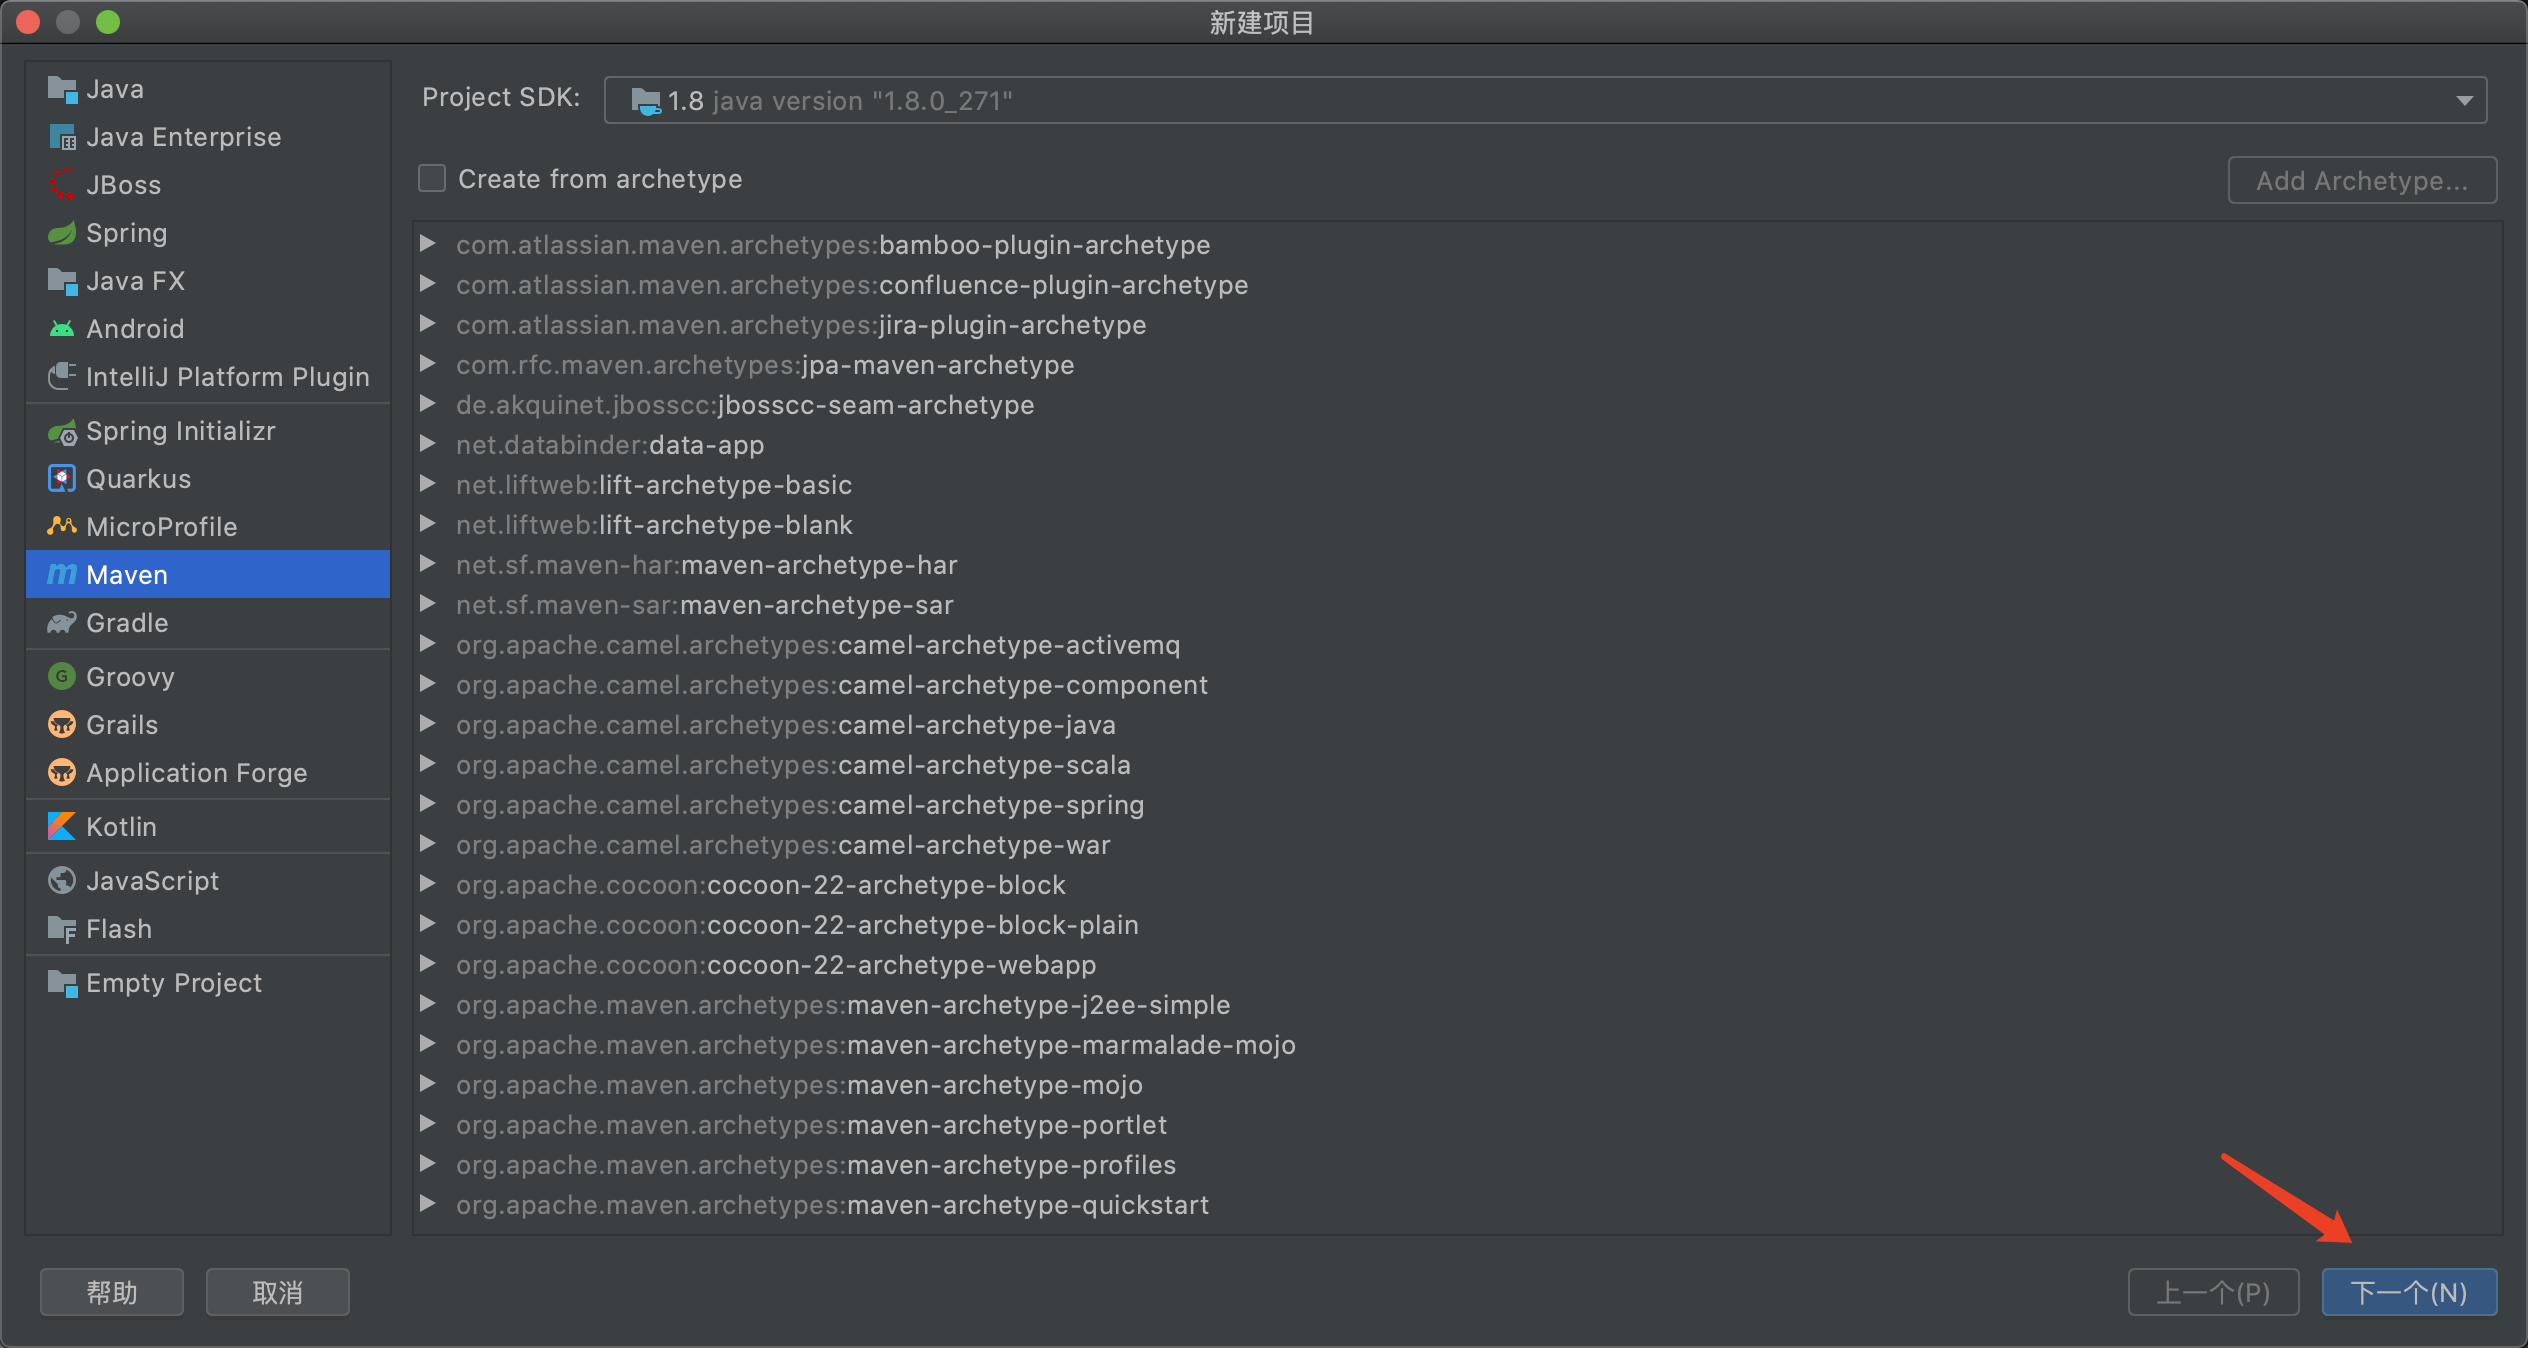Click the Groovy green G icon
This screenshot has width=2528, height=1348.
pos(62,677)
